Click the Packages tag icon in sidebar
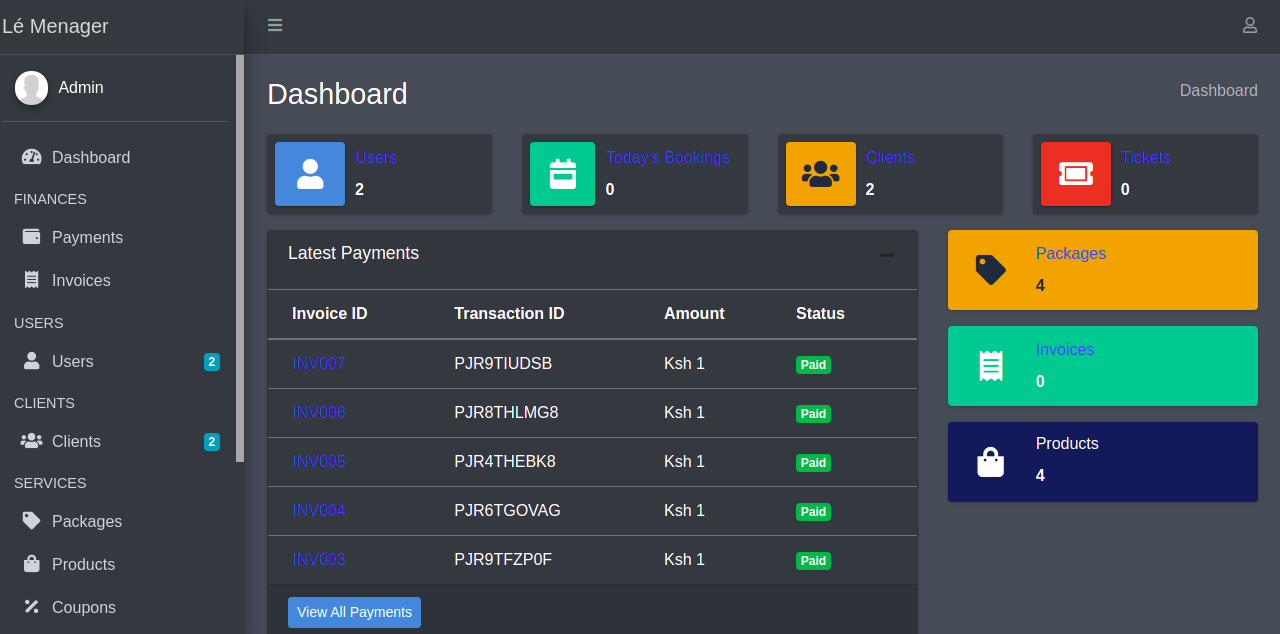The width and height of the screenshot is (1280, 634). (x=32, y=521)
